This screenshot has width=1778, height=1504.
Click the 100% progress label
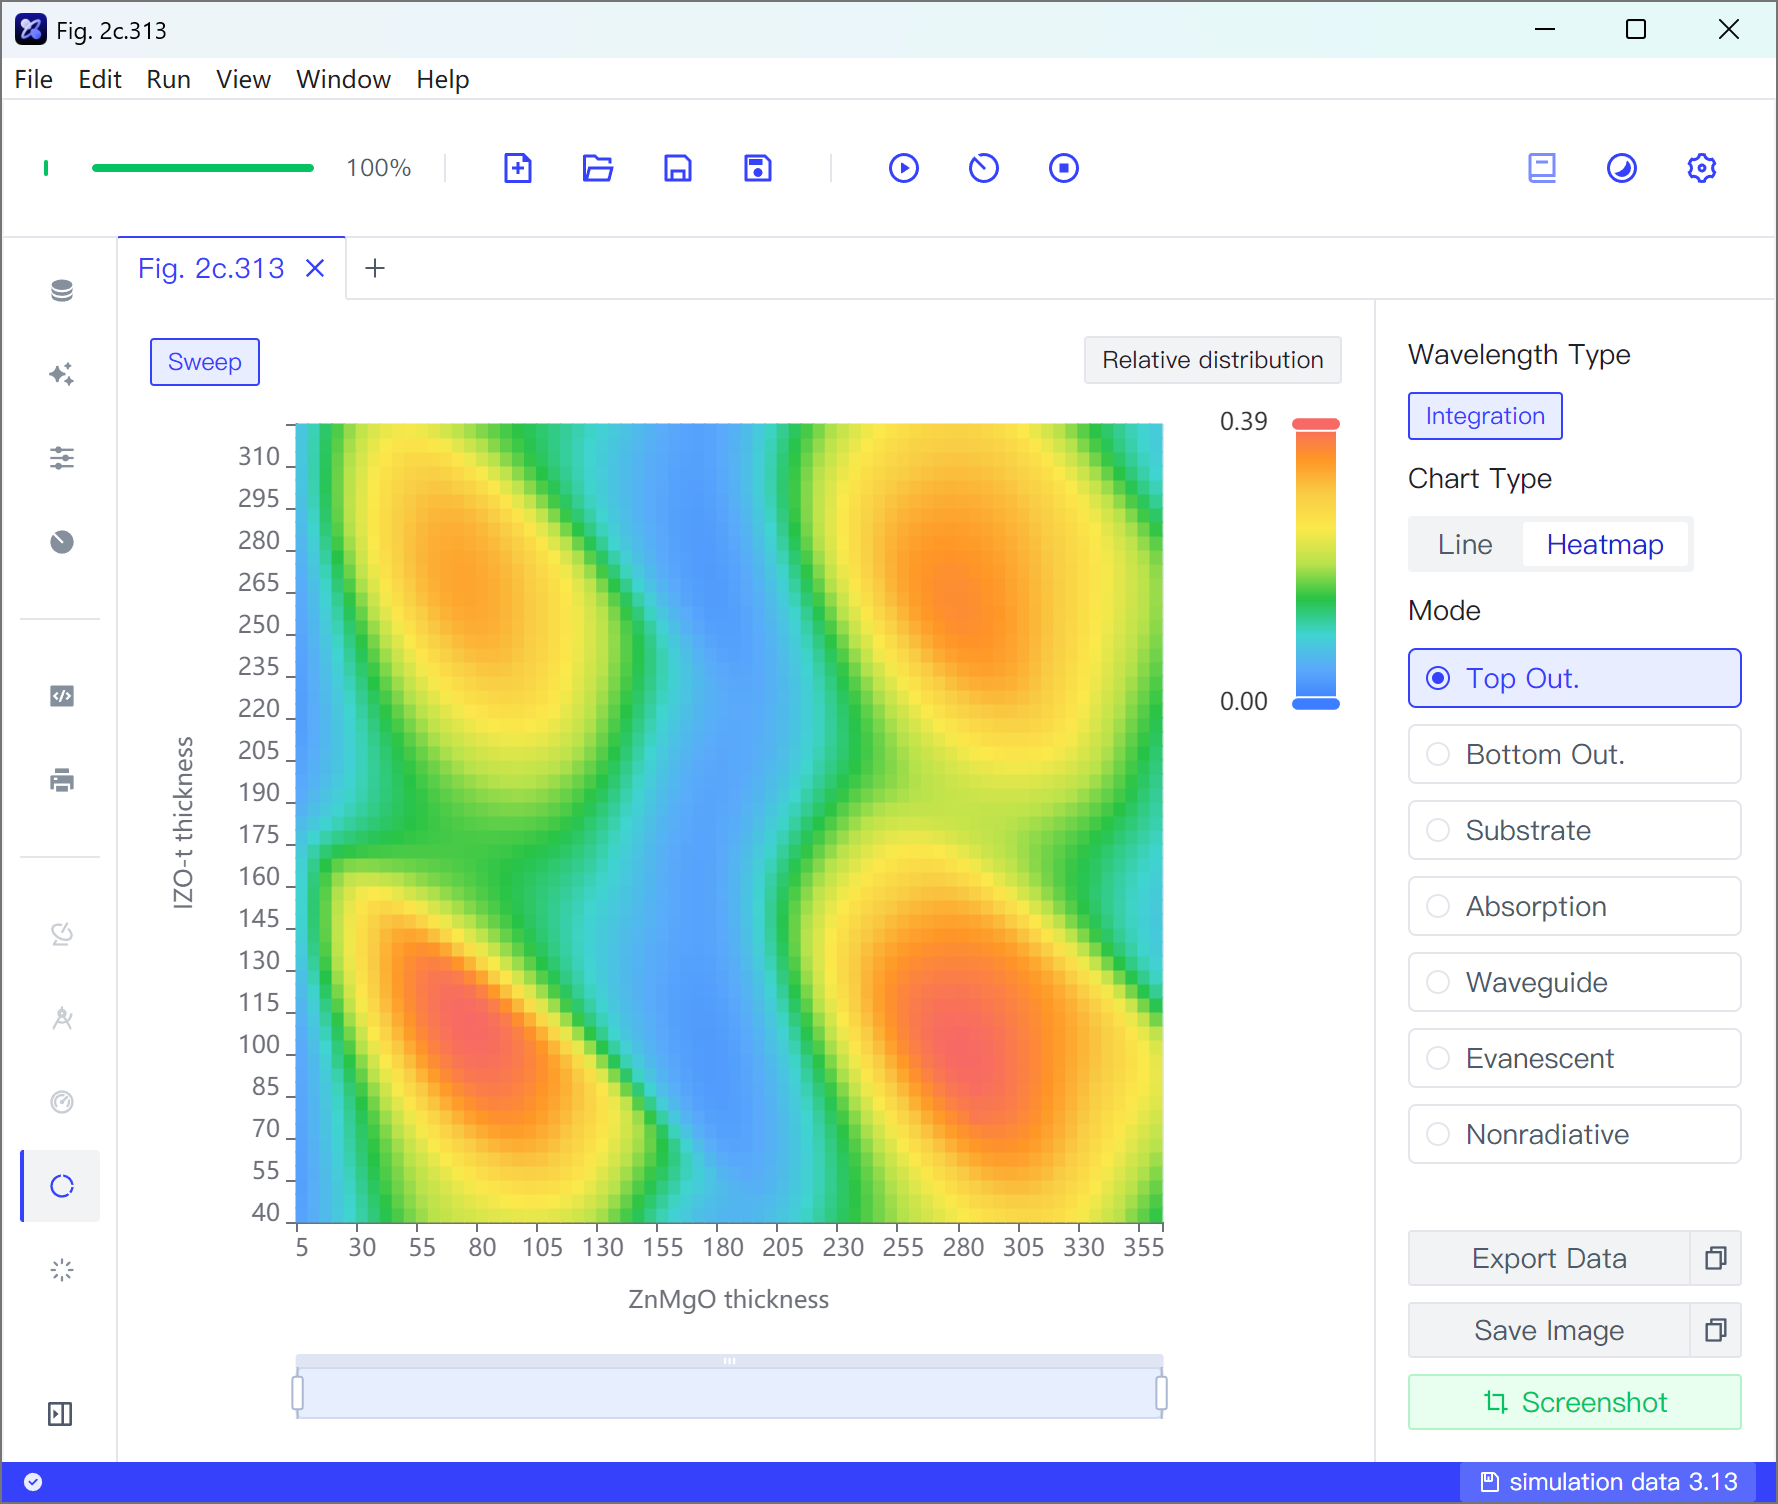pyautogui.click(x=378, y=168)
